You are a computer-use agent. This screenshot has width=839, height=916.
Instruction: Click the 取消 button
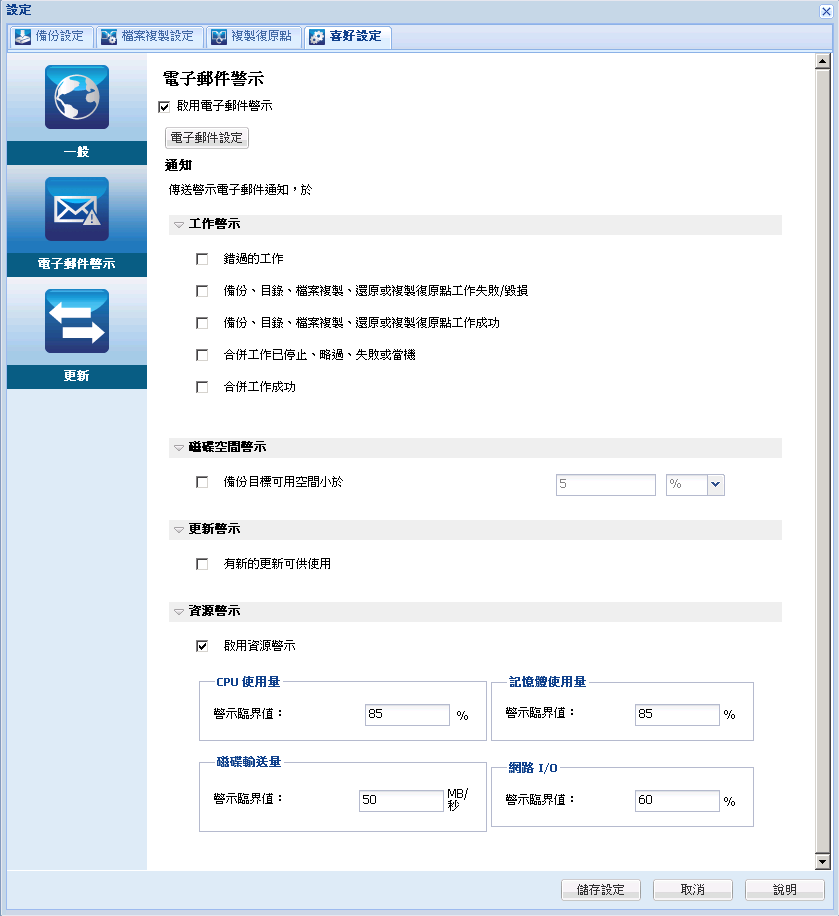[693, 890]
